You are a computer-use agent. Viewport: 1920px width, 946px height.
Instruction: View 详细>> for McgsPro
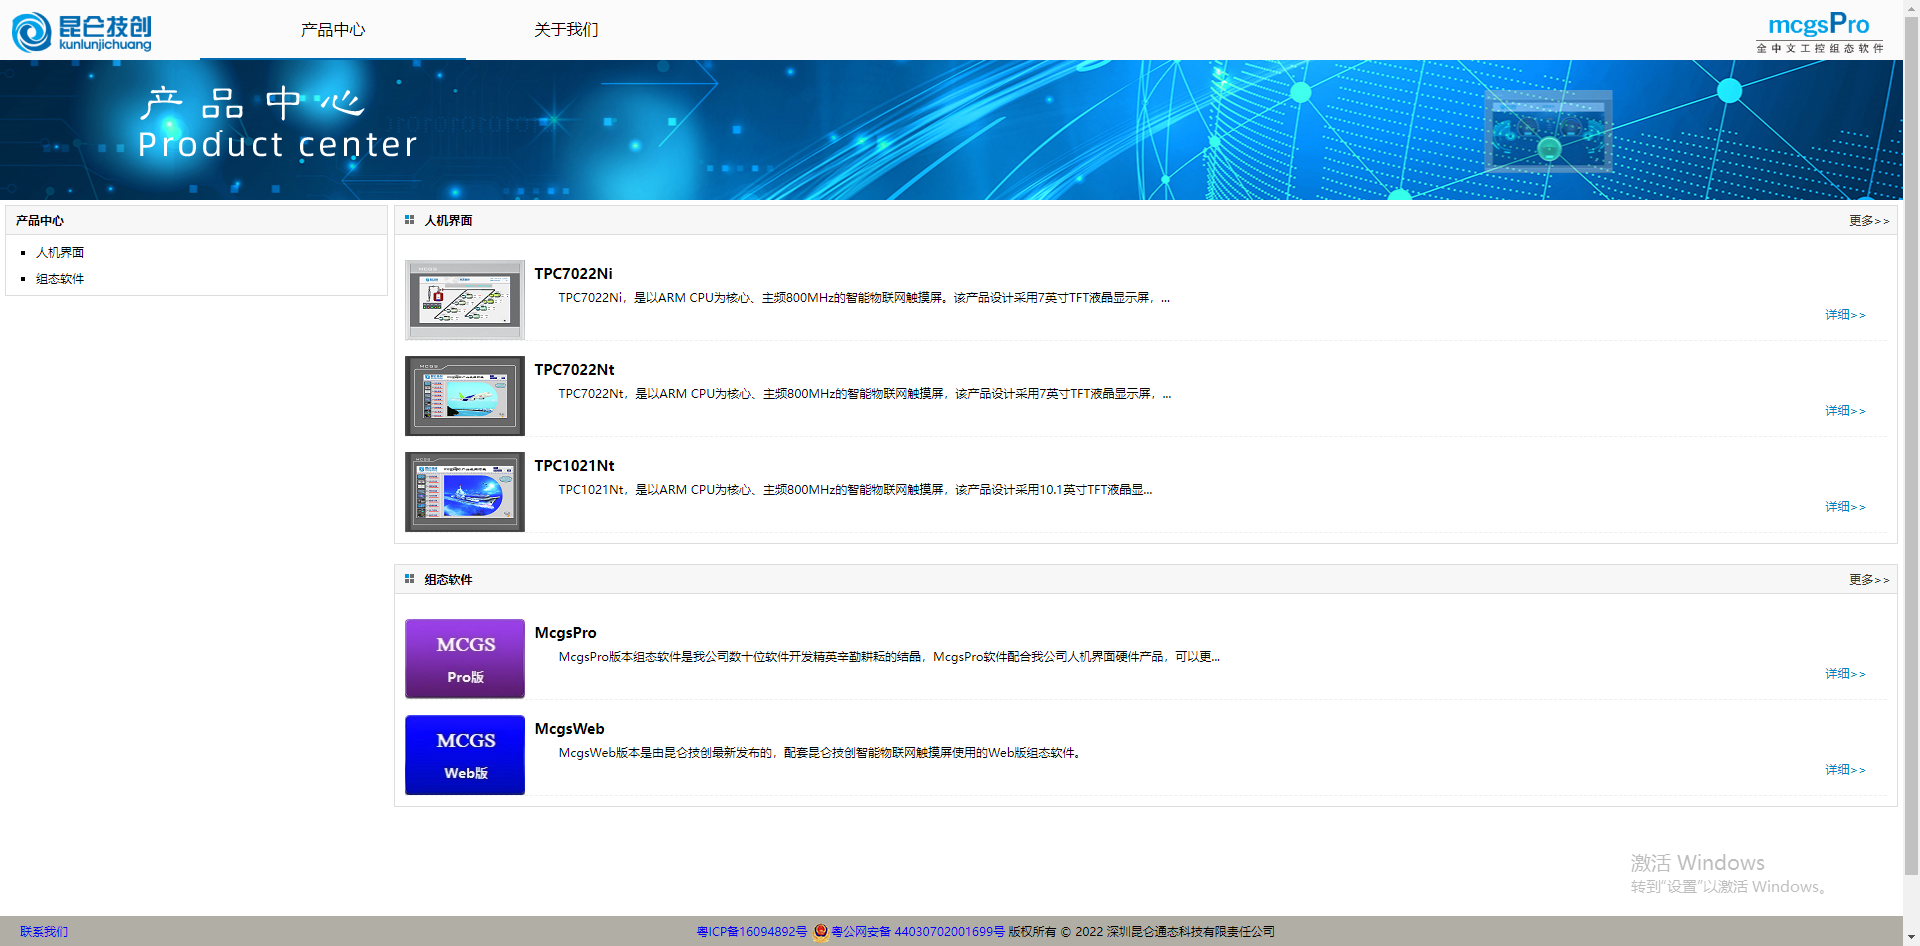pos(1844,674)
